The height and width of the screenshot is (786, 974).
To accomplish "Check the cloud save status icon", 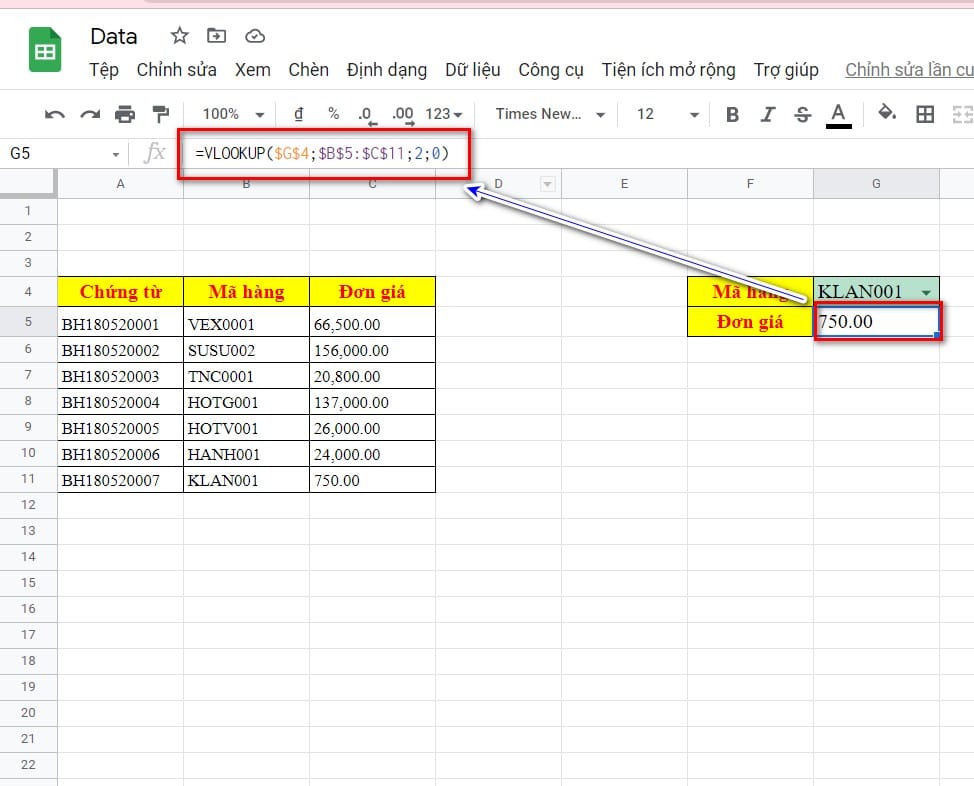I will tap(255, 37).
